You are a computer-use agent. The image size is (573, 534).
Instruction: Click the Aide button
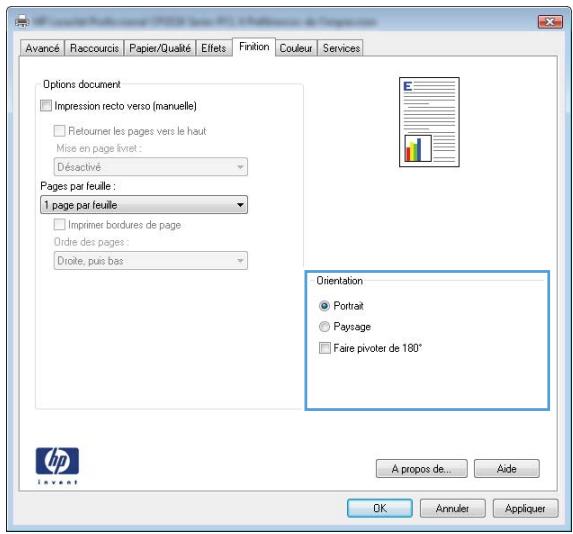point(506,469)
